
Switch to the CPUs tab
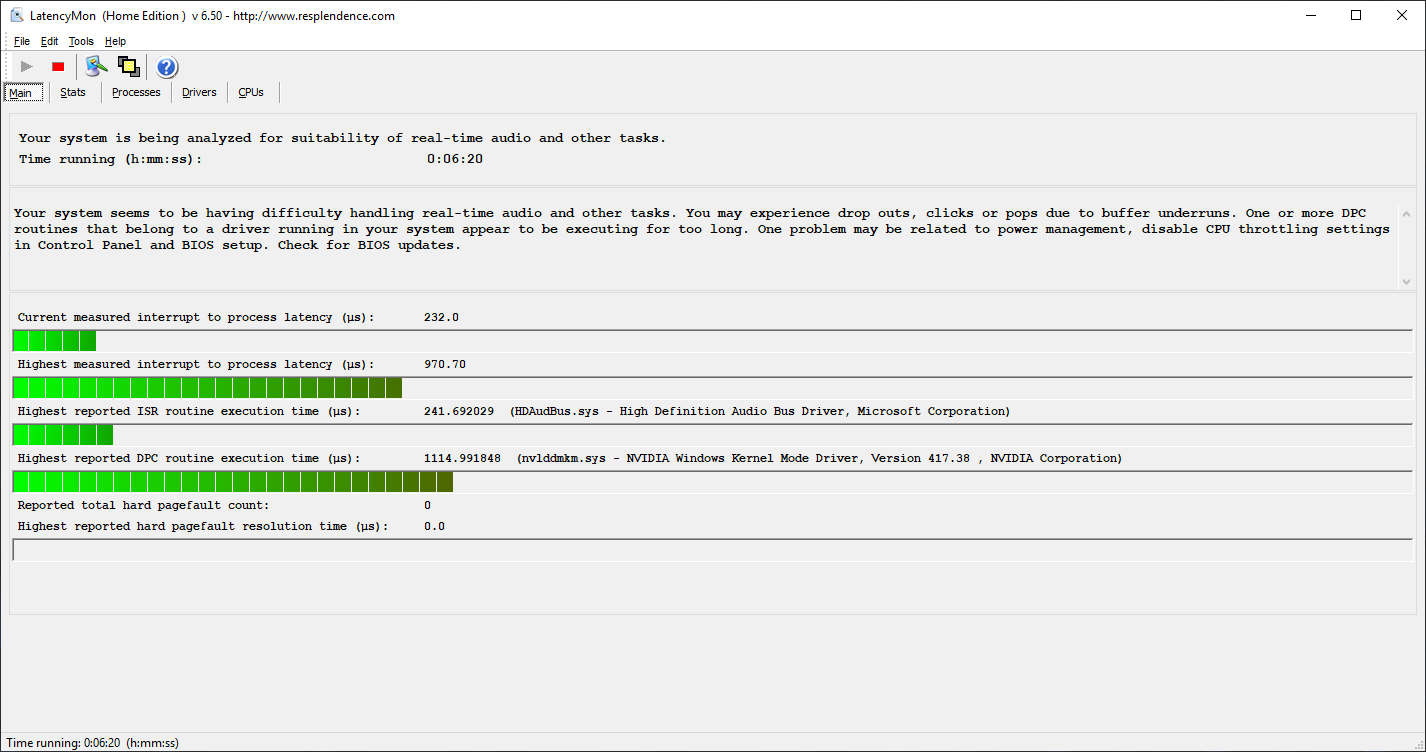point(251,92)
